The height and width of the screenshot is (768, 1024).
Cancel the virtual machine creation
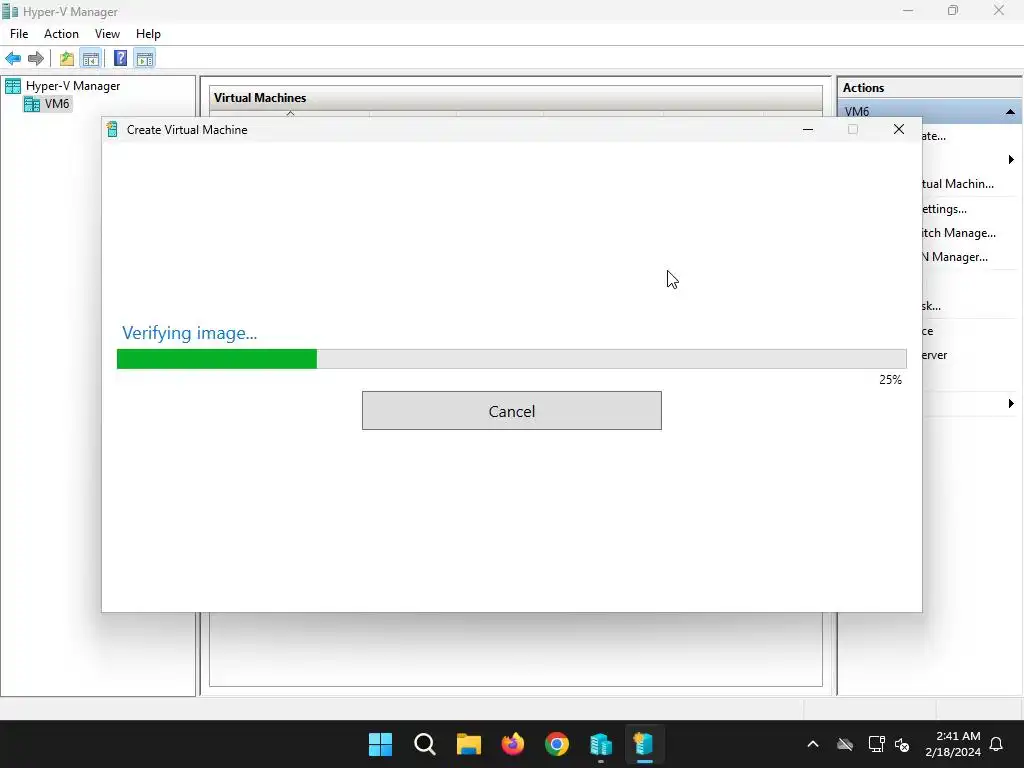[x=512, y=411]
